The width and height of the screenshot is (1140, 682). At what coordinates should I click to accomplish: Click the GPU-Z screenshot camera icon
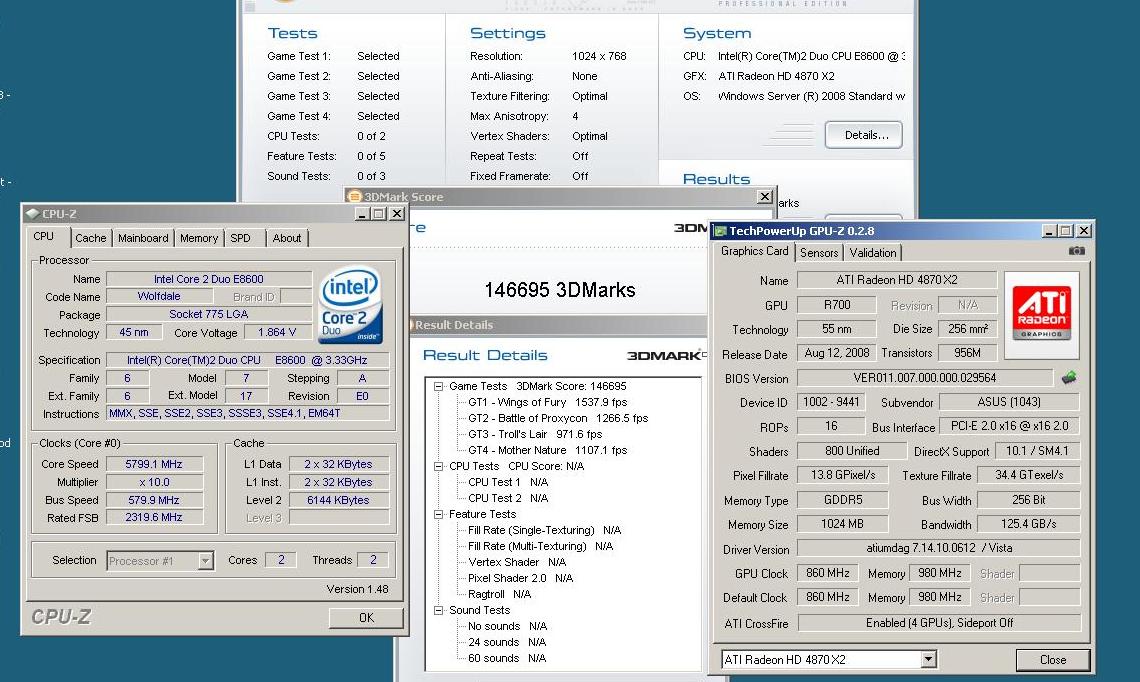tap(1077, 251)
